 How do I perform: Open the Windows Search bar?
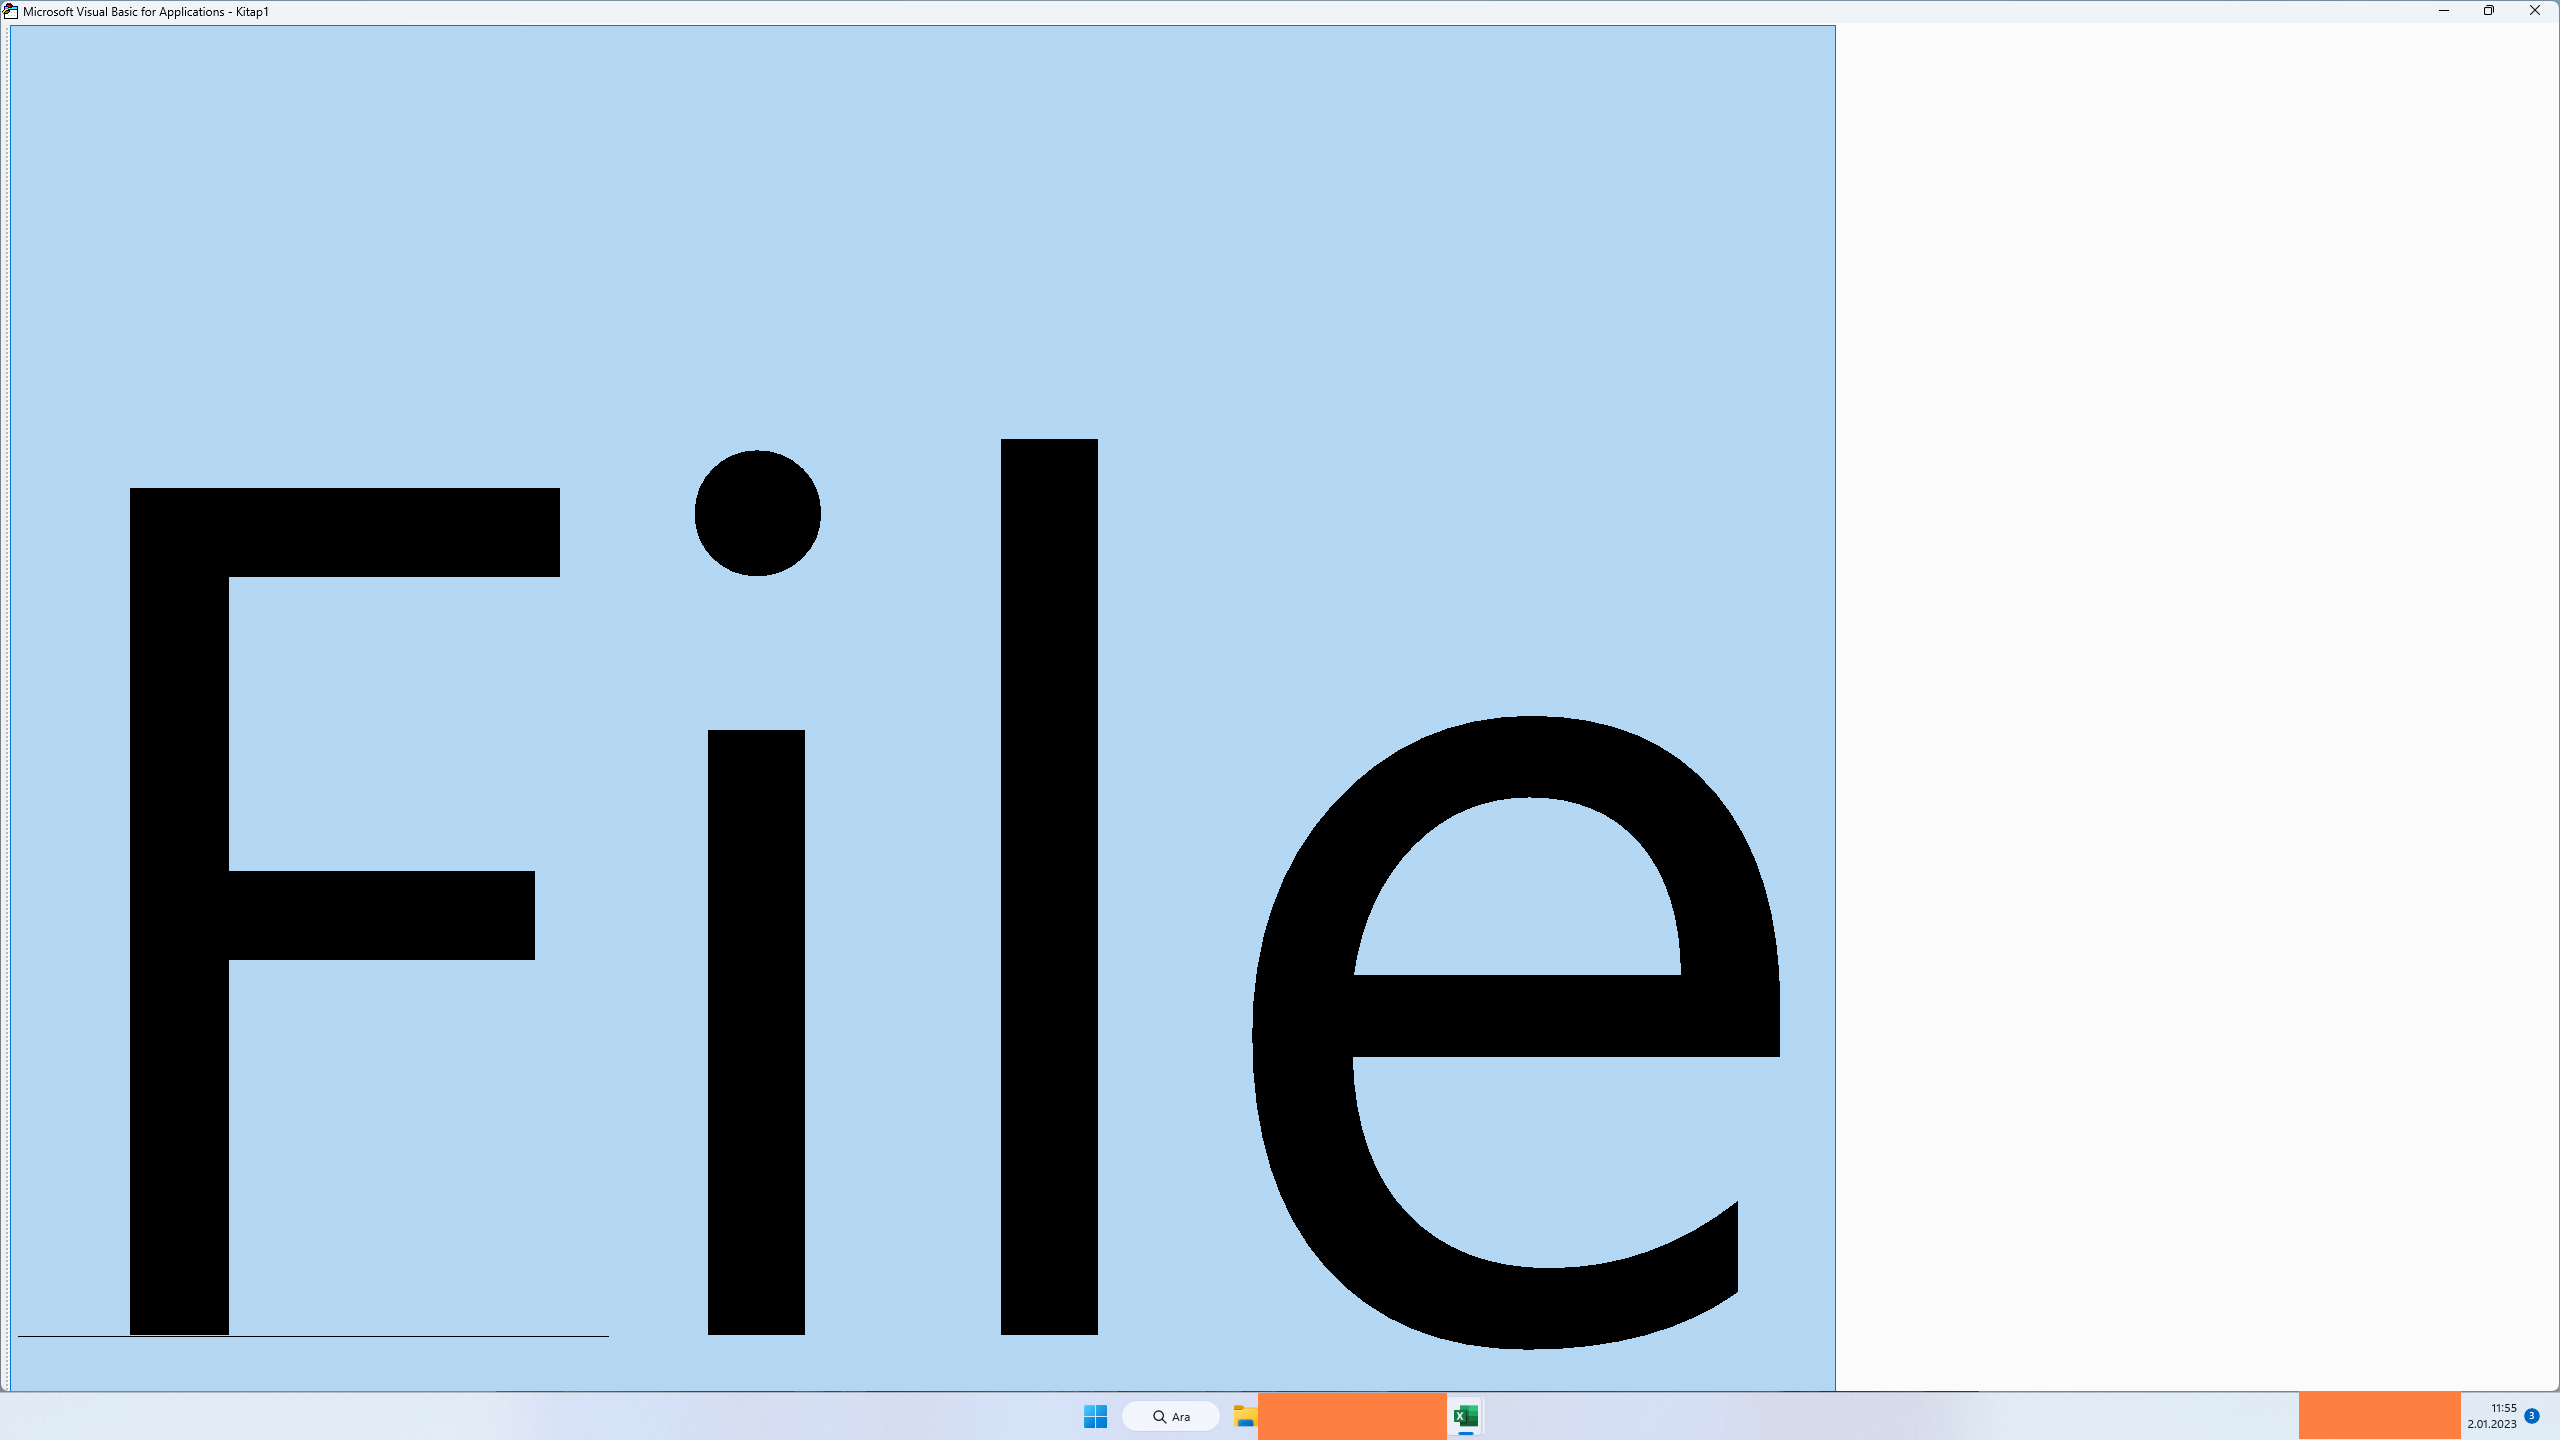(1169, 1417)
